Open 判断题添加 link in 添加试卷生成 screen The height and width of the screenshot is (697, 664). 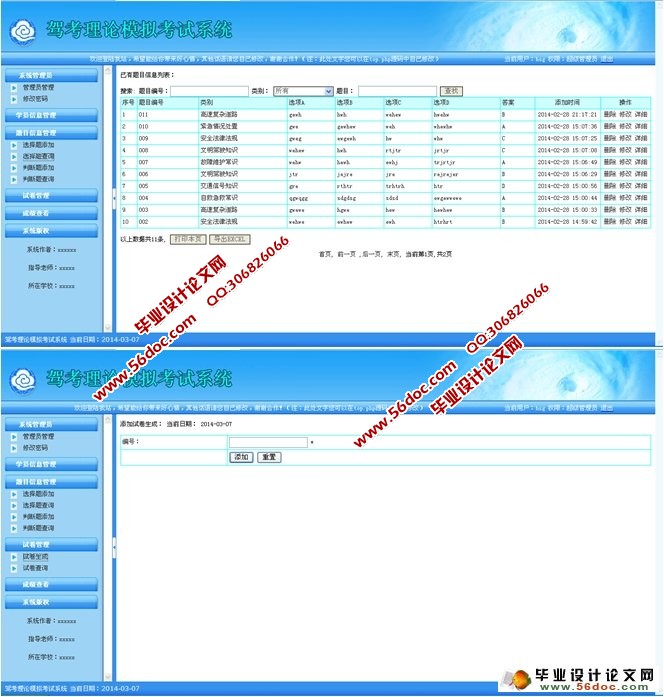tap(38, 517)
